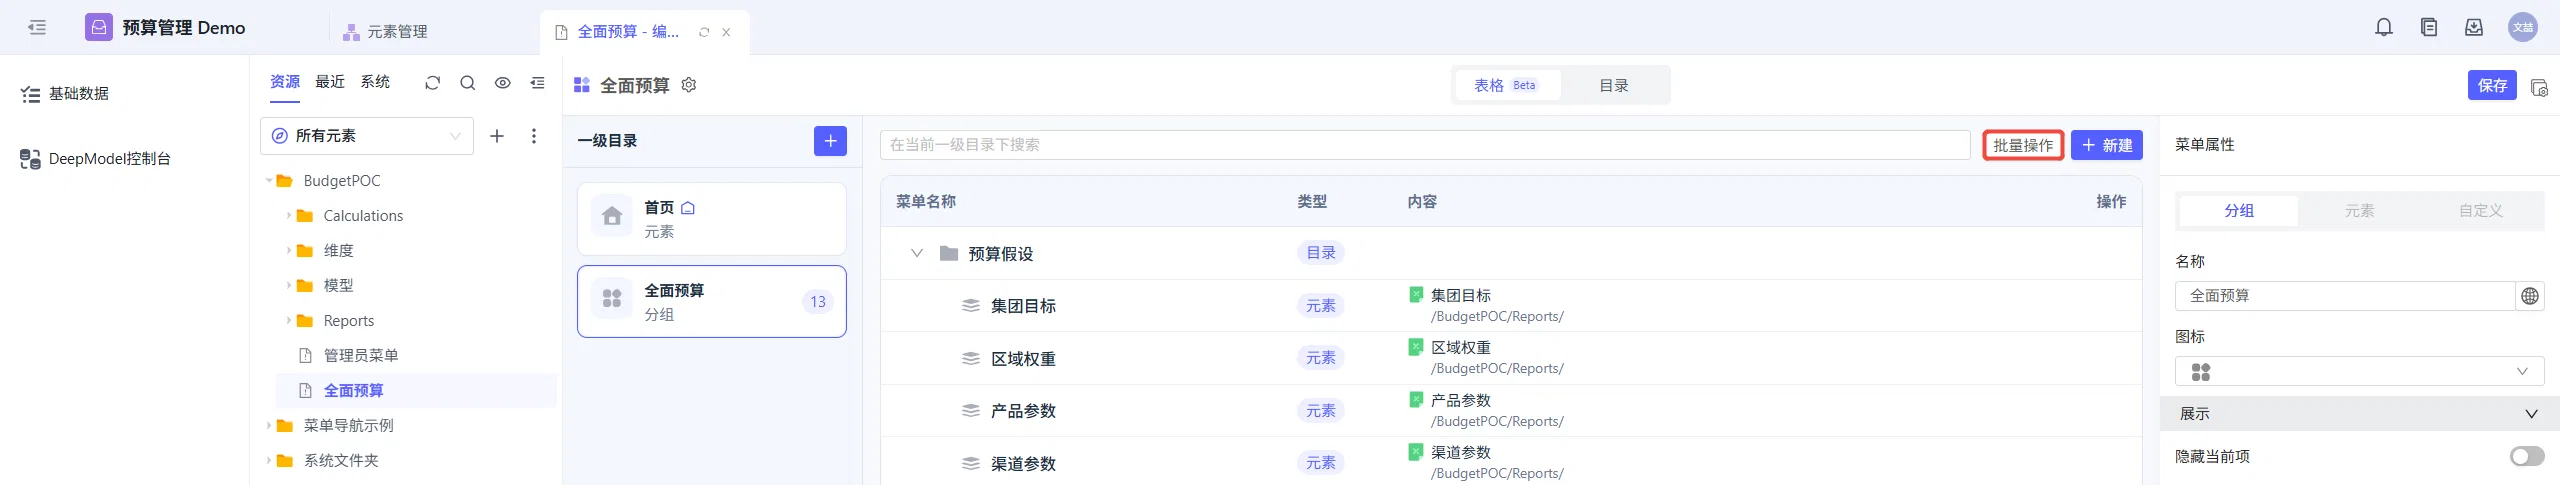Click the drag handle of 区域权重 row
The width and height of the screenshot is (2560, 485).
[x=970, y=358]
